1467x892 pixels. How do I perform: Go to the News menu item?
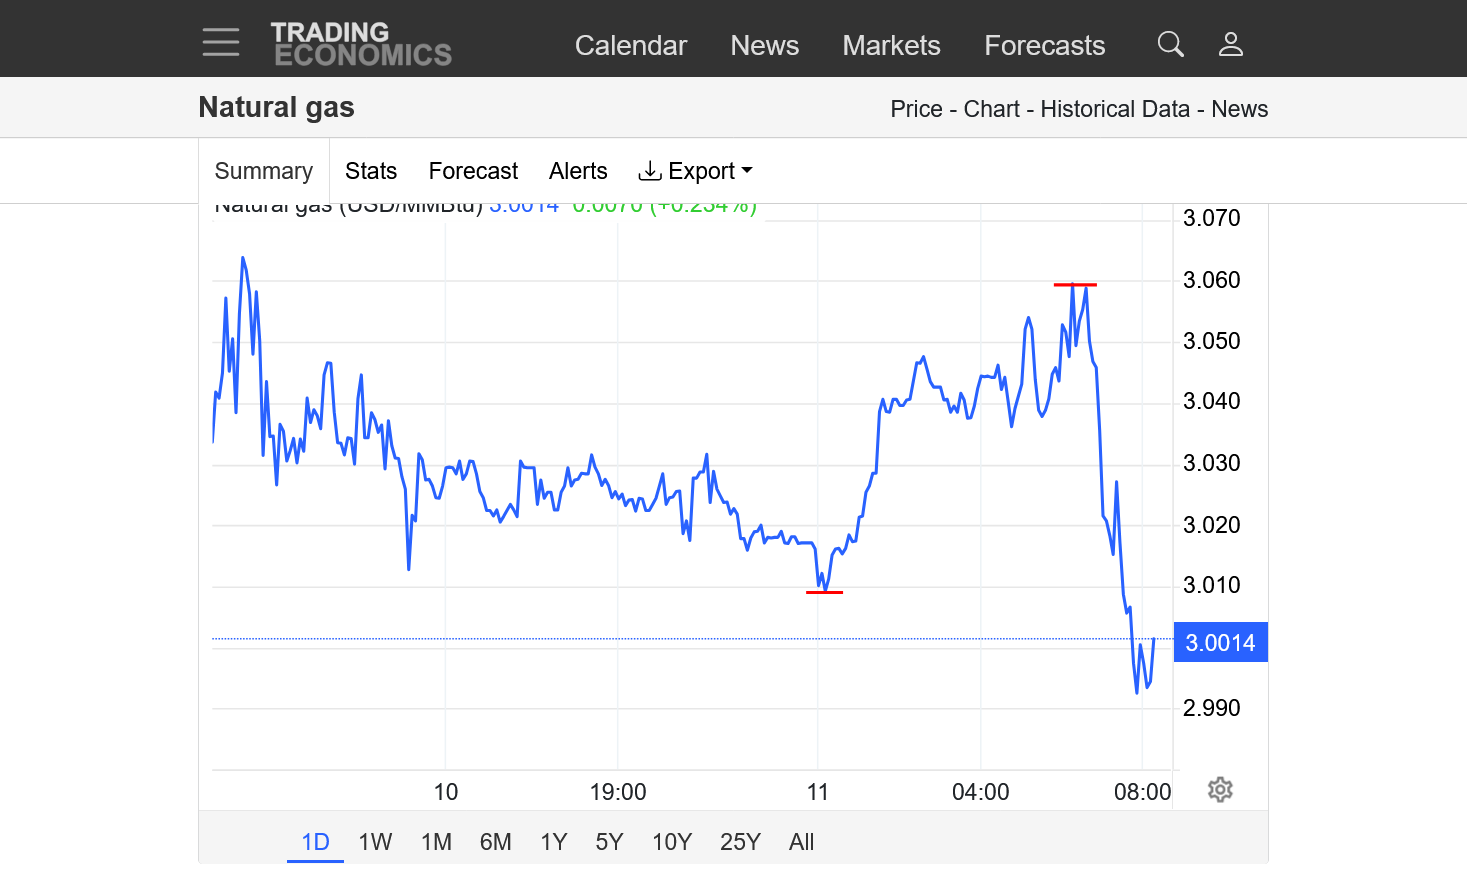[764, 45]
